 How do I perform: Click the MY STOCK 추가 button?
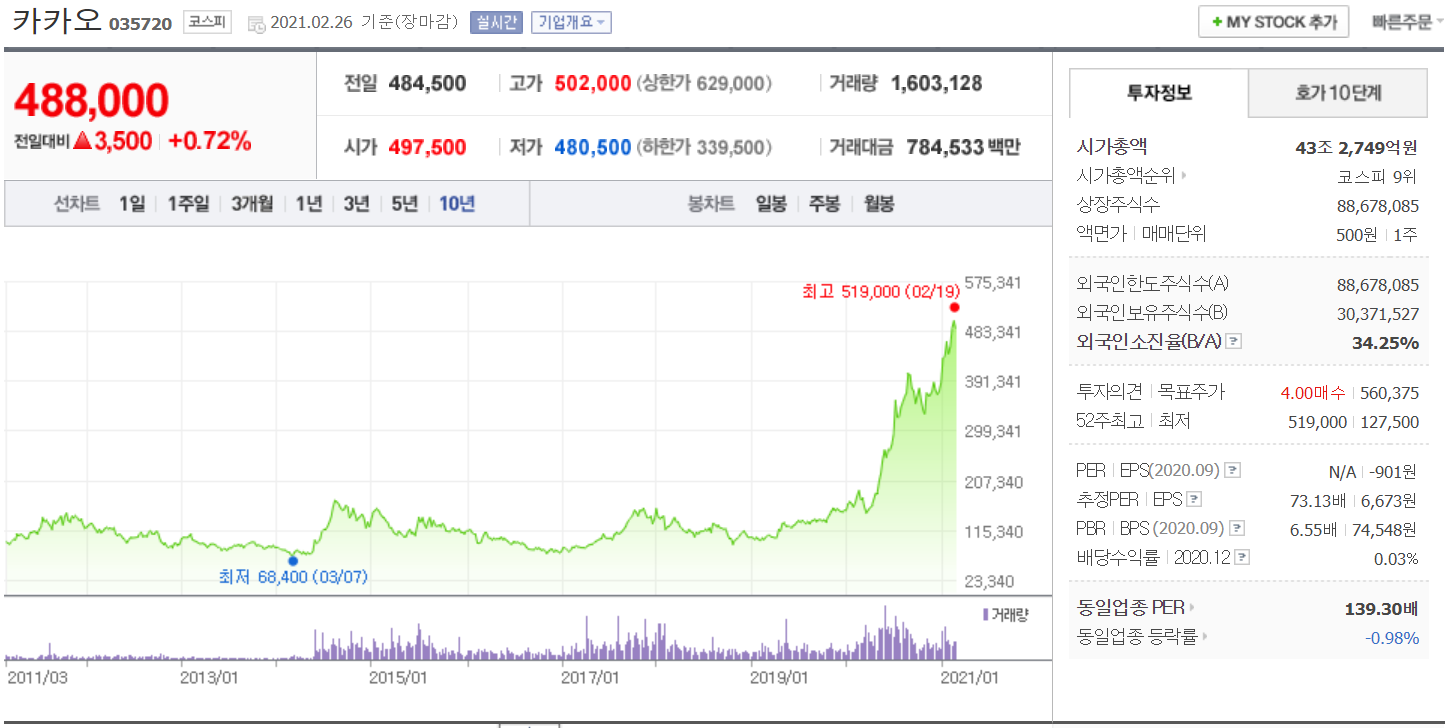1274,22
